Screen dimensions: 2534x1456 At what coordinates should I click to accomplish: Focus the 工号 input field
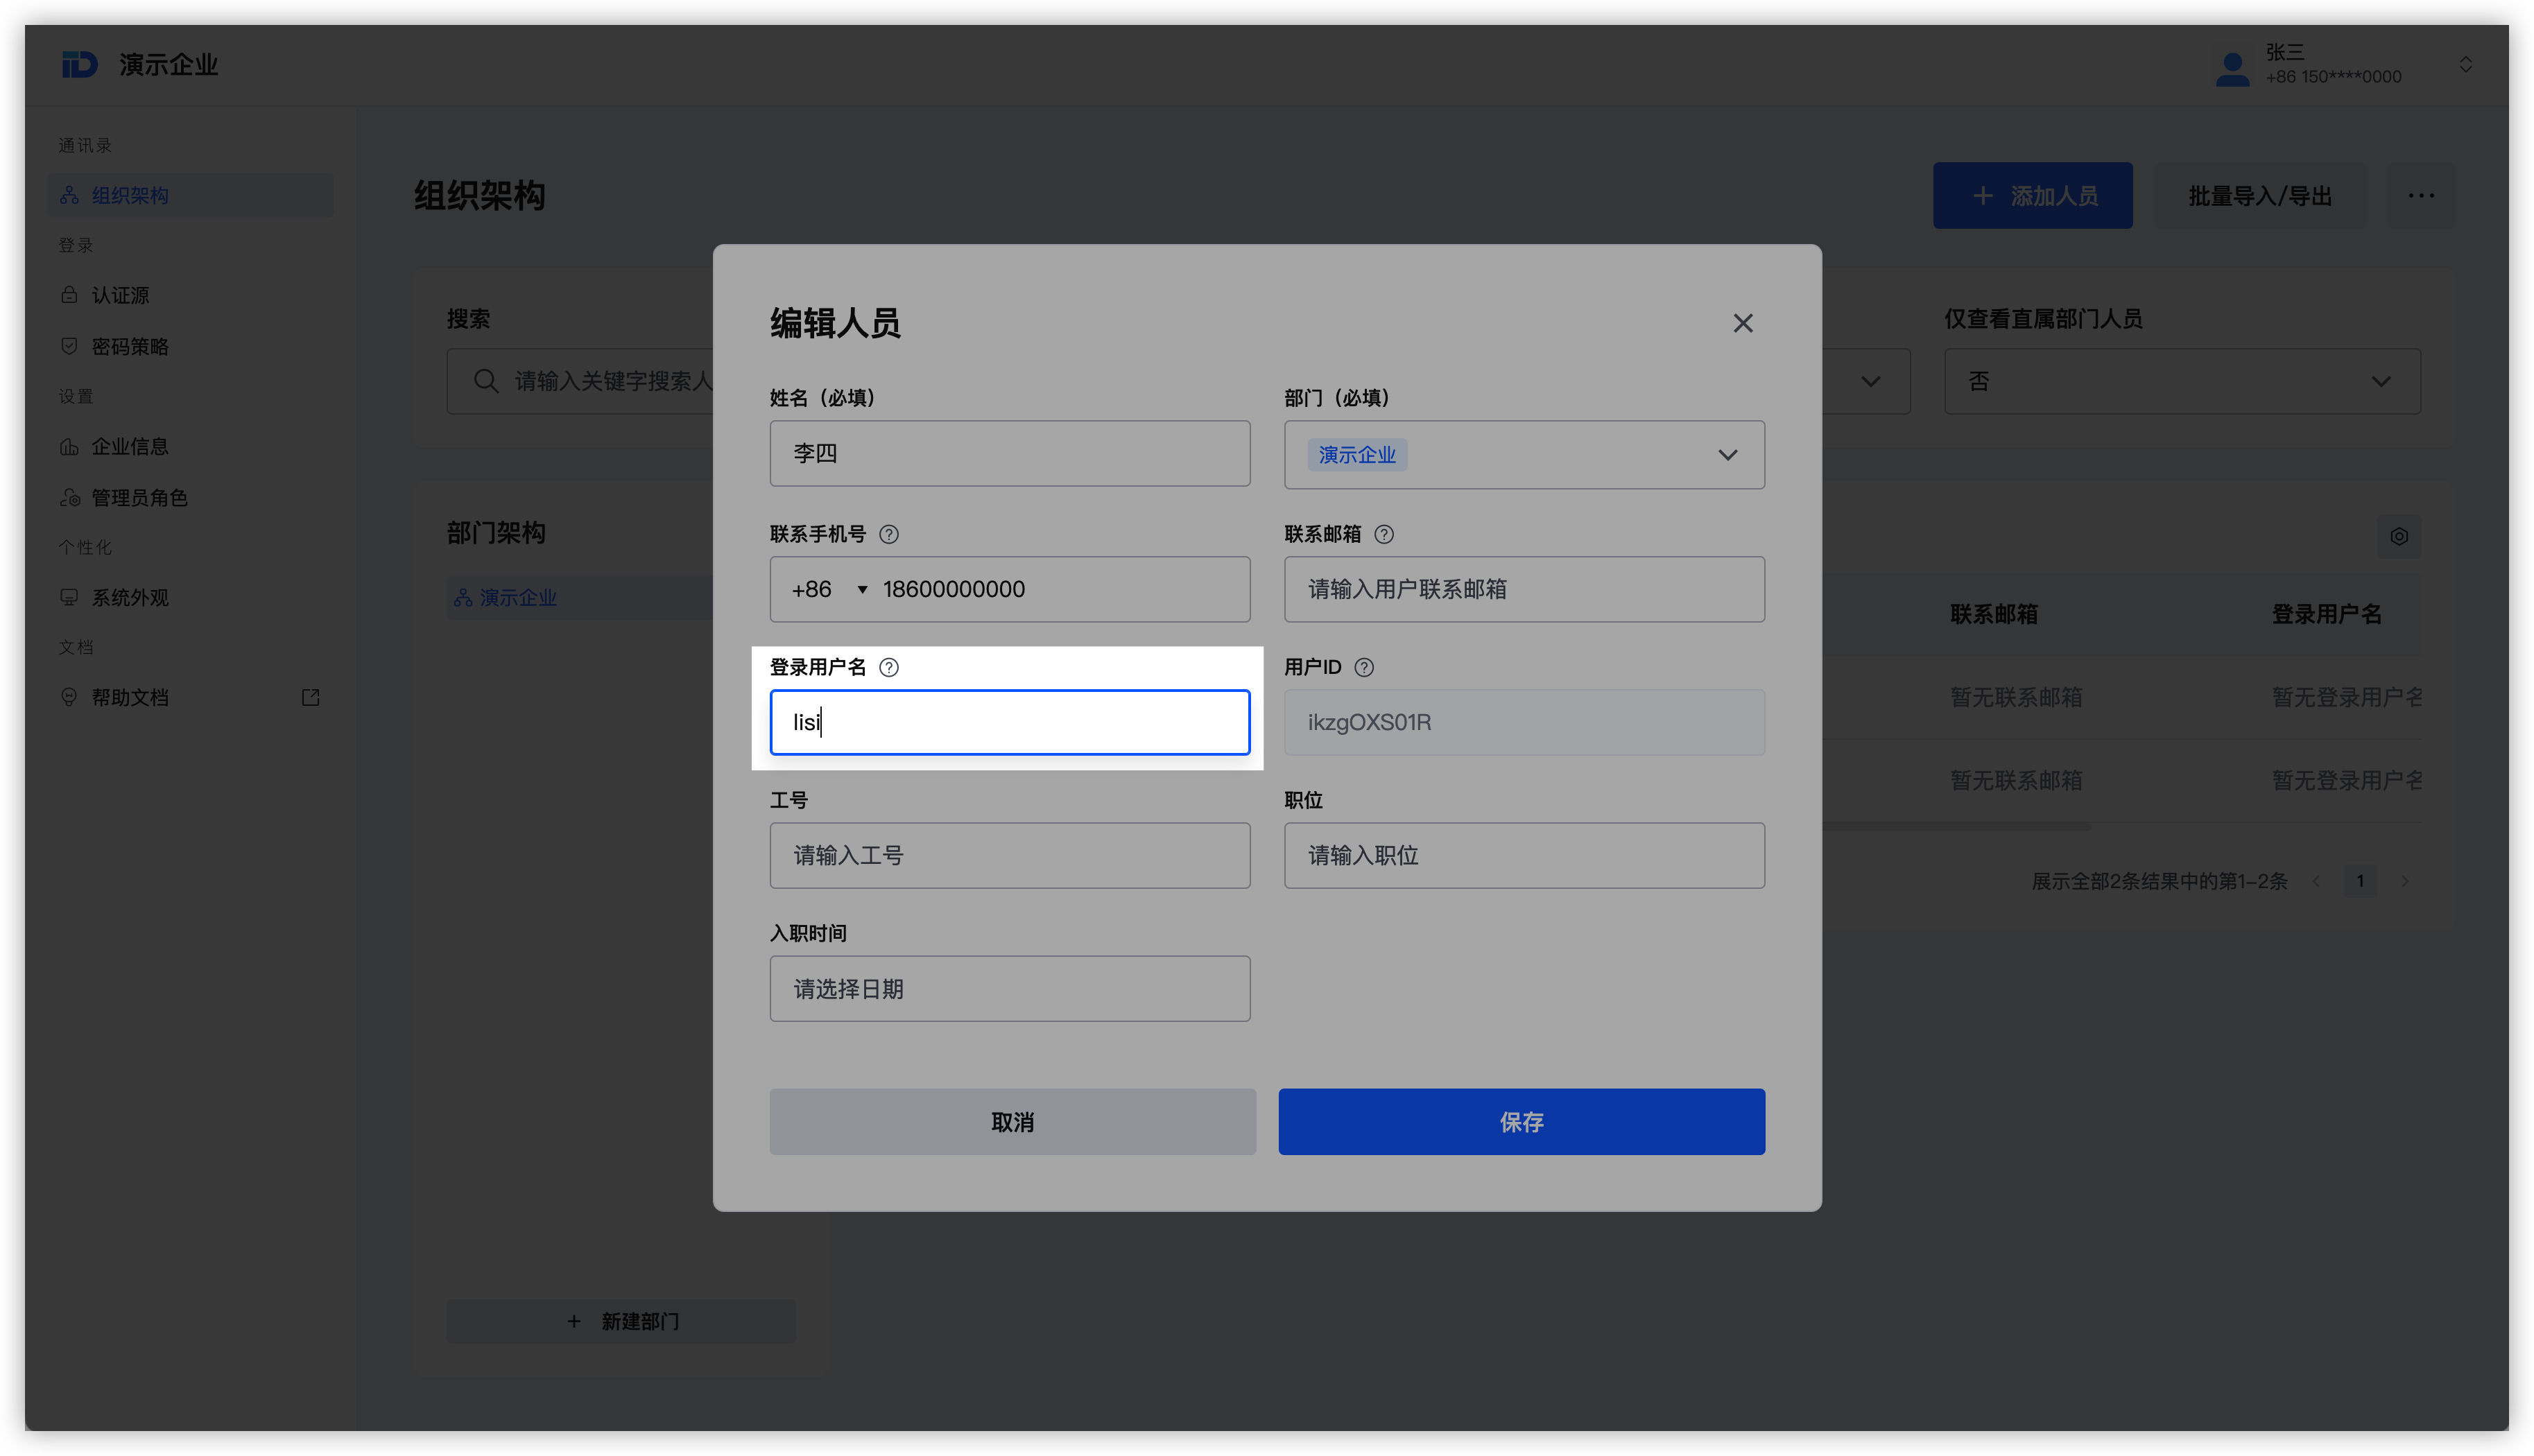[x=1009, y=855]
